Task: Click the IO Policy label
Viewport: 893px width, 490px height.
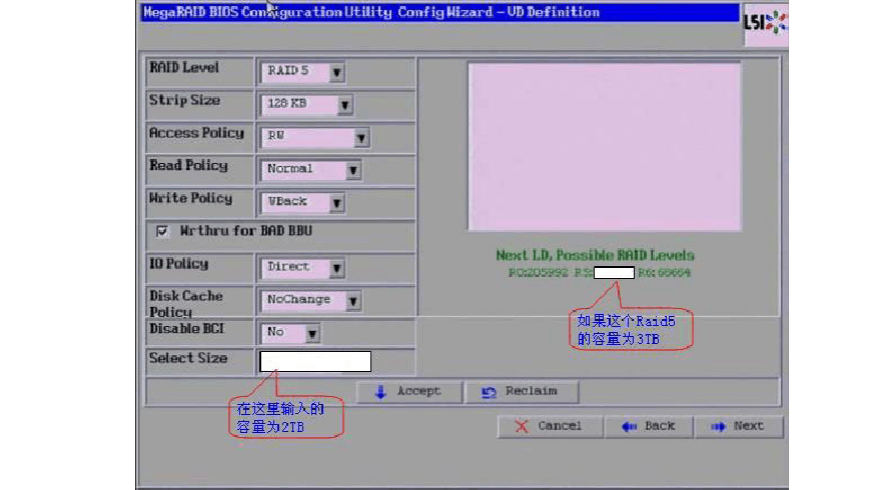Action: click(179, 264)
